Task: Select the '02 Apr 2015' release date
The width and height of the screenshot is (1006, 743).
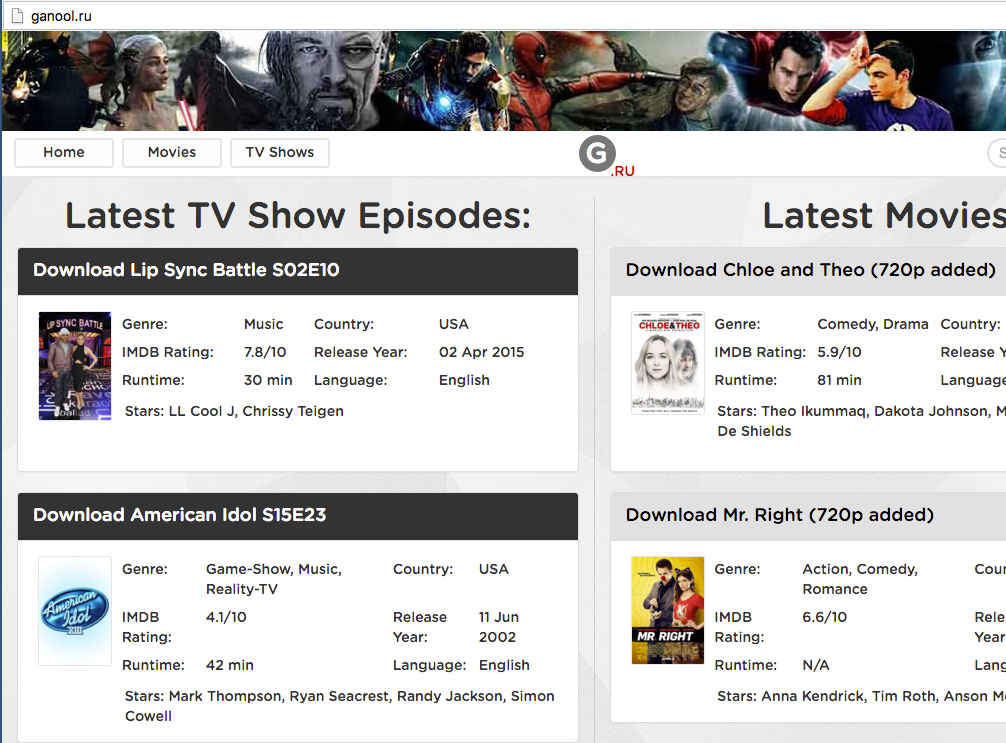Action: click(481, 352)
